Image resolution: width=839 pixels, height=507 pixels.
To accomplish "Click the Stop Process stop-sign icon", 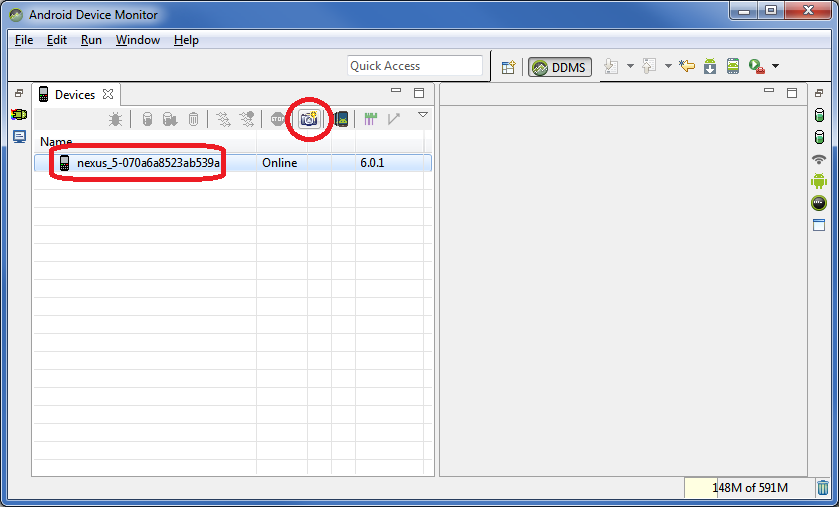I will (278, 119).
